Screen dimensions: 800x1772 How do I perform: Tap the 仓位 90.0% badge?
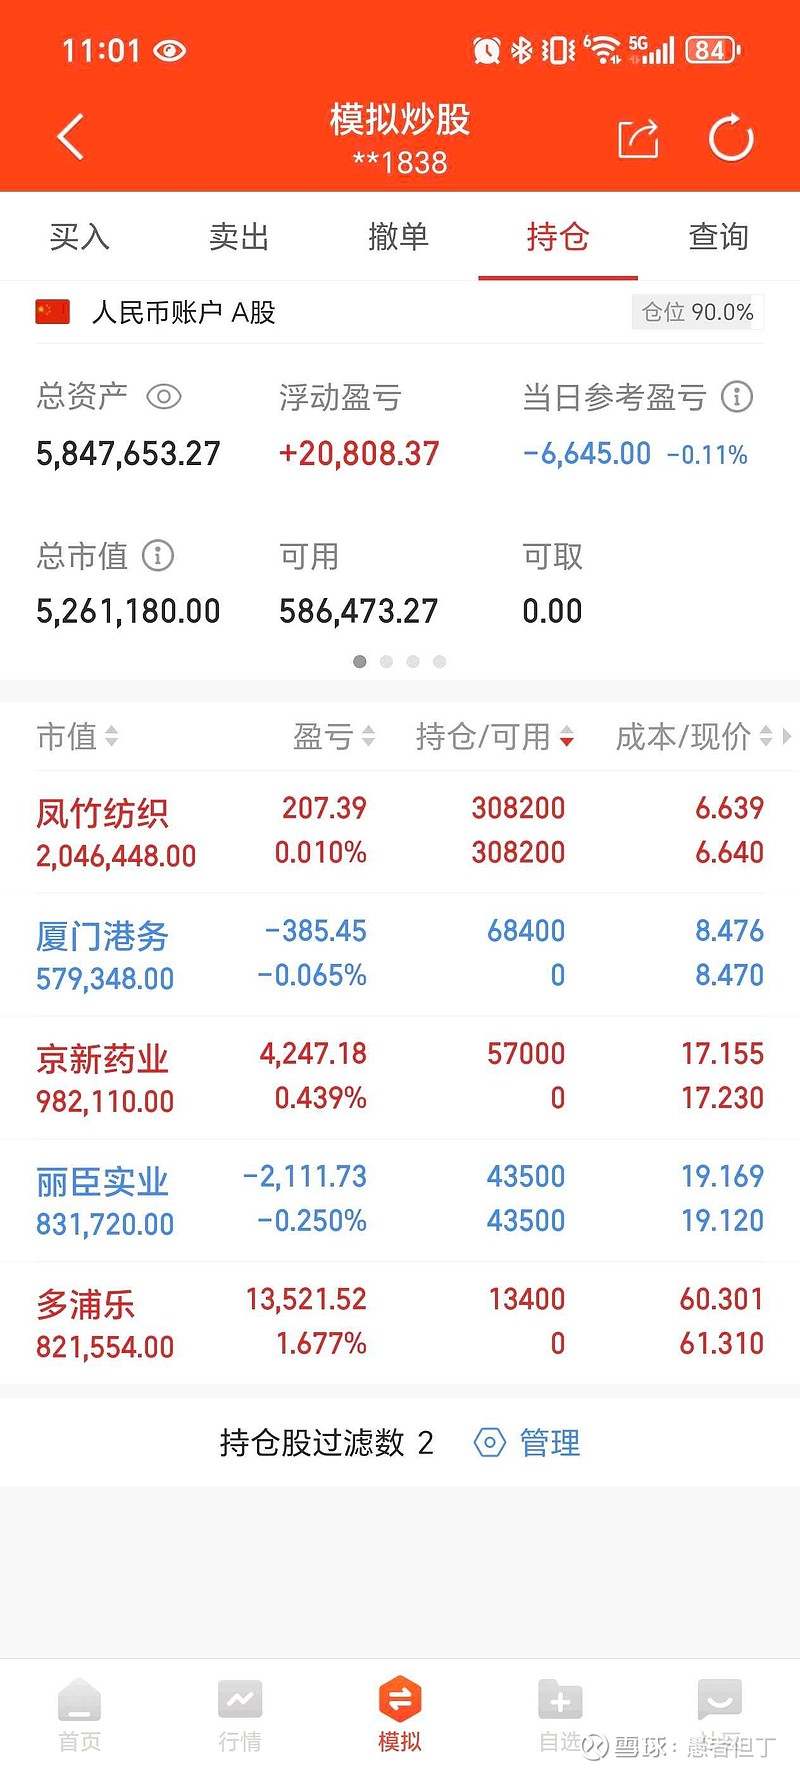click(698, 312)
